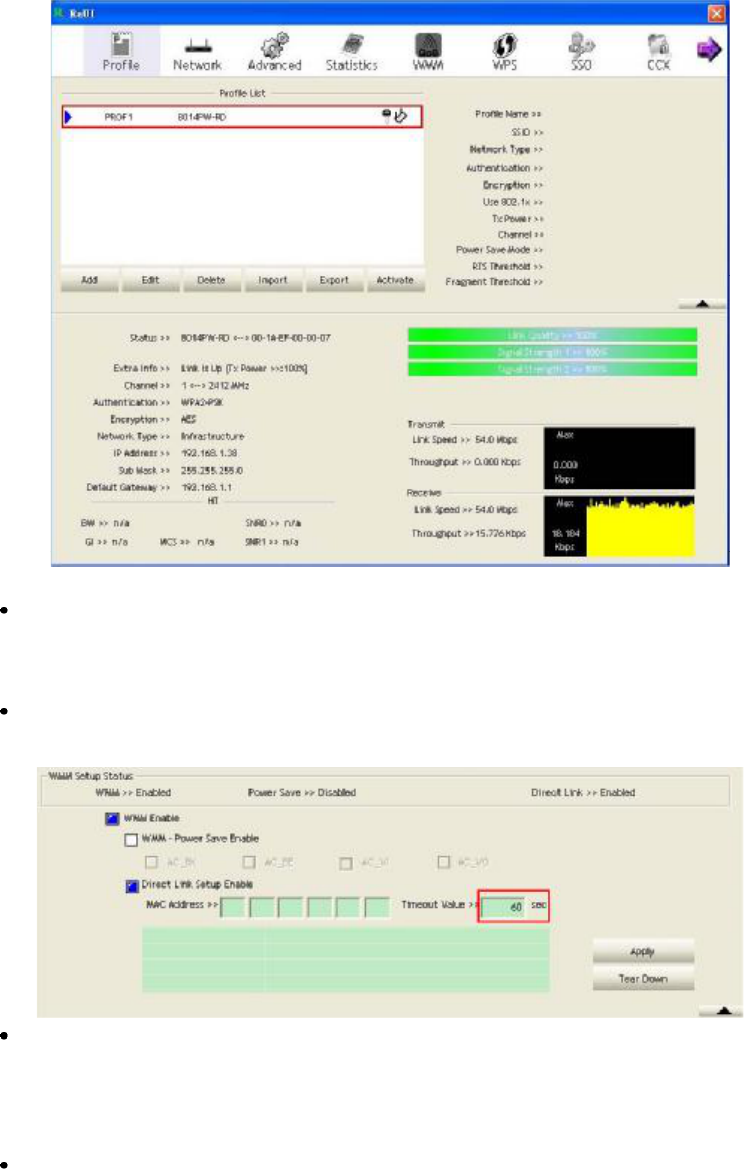
Task: Toggle the AC_BE checkbox
Action: (x=250, y=862)
